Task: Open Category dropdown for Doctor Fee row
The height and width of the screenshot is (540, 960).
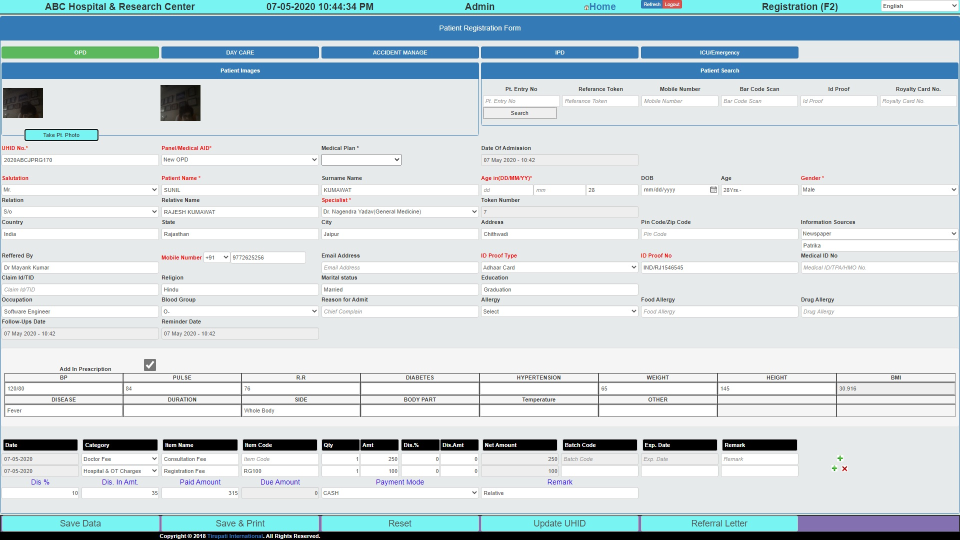Action: tap(120, 459)
